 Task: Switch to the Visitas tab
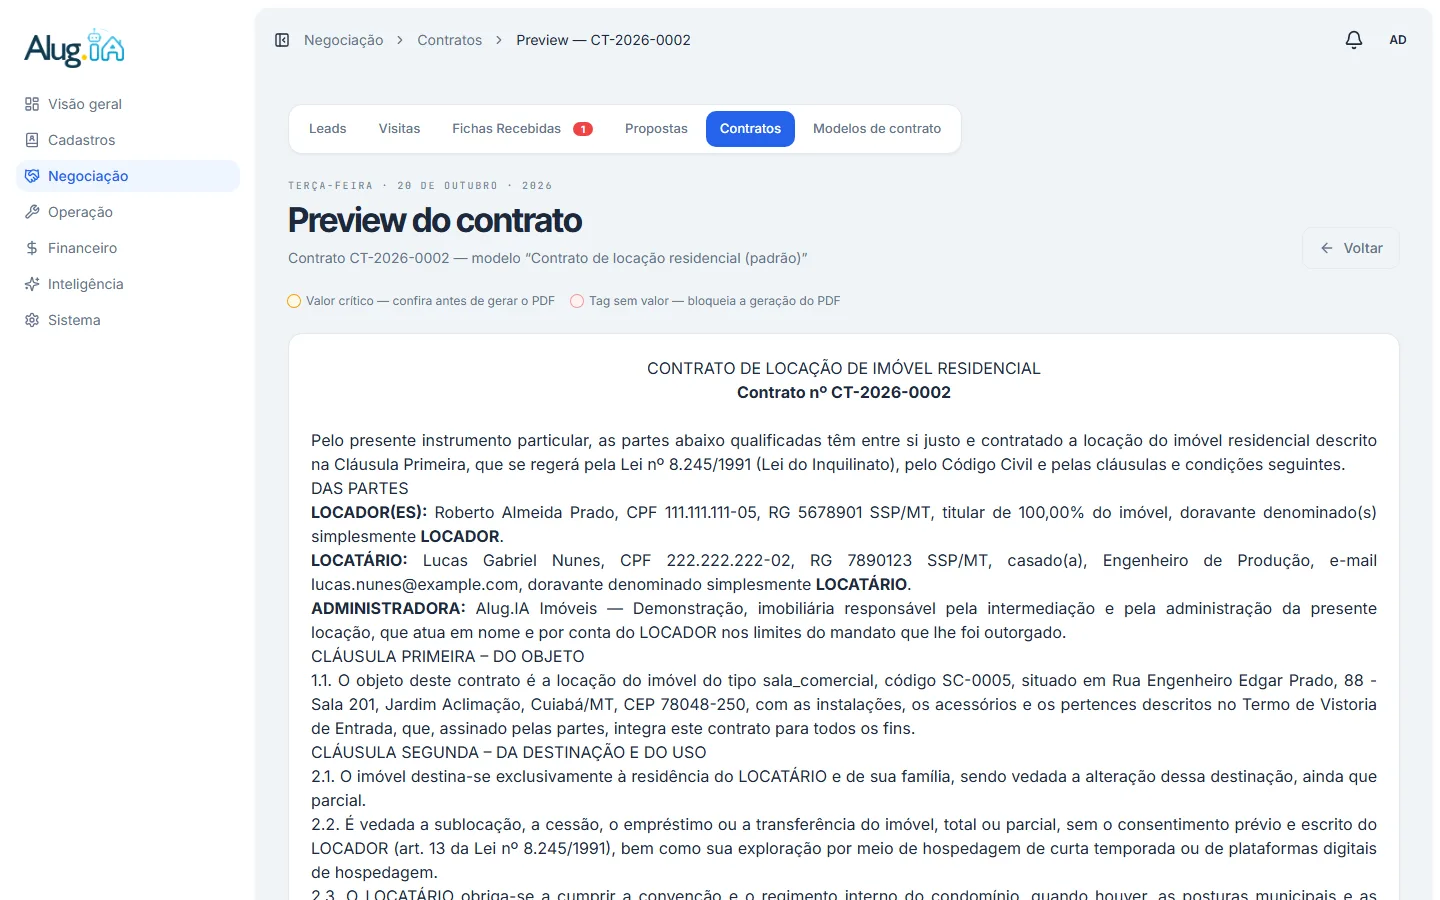point(399,129)
